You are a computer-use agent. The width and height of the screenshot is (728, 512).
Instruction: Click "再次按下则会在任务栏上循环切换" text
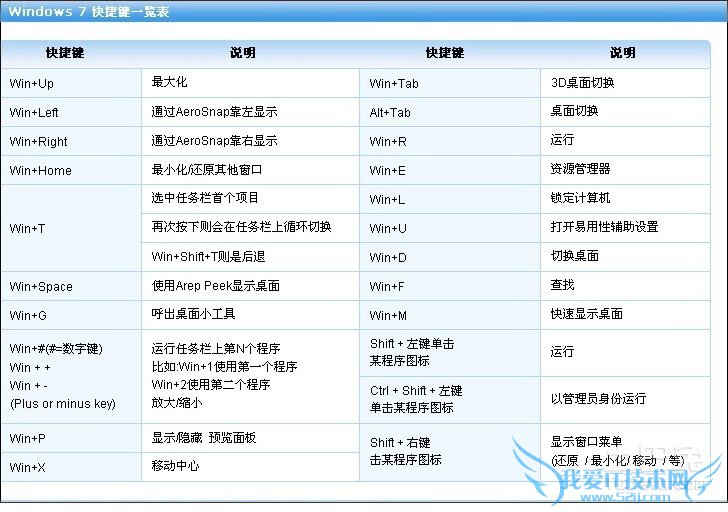click(x=241, y=227)
